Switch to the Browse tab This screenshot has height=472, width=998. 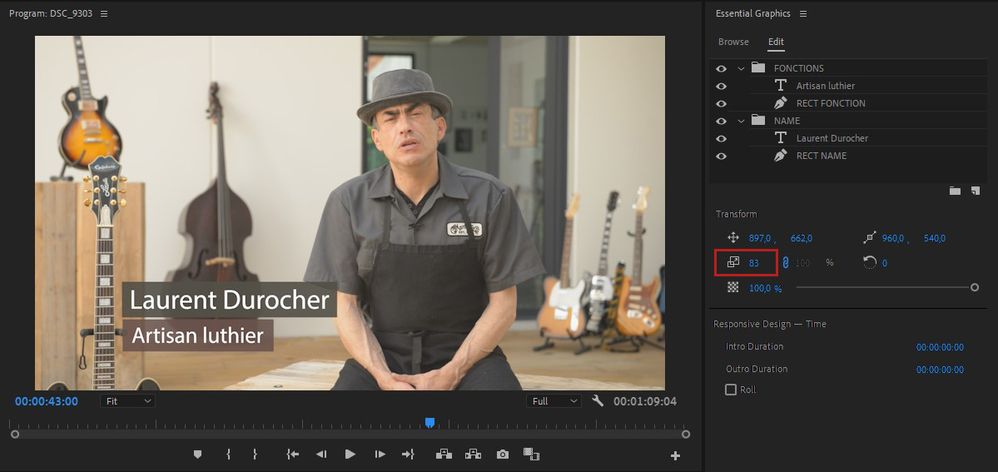[x=733, y=41]
